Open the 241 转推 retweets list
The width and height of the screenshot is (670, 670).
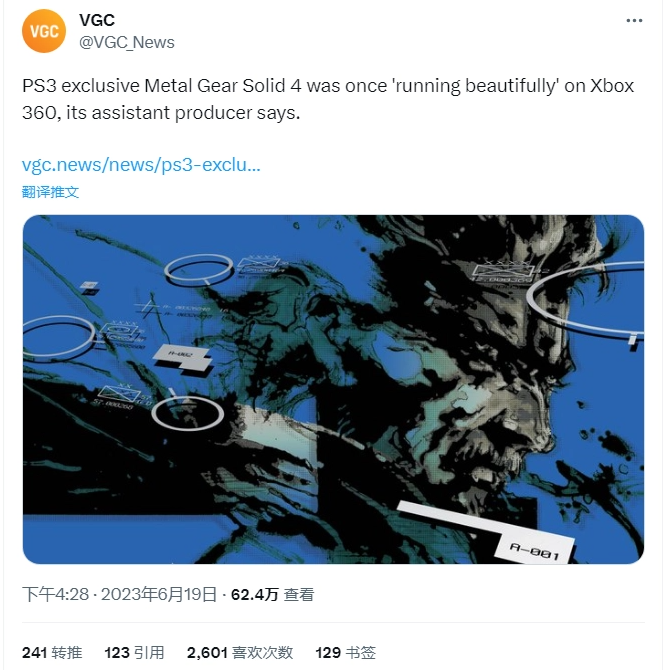52,652
